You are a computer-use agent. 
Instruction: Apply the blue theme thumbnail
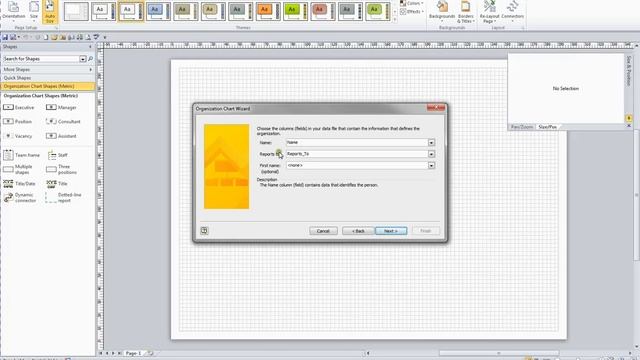158,11
